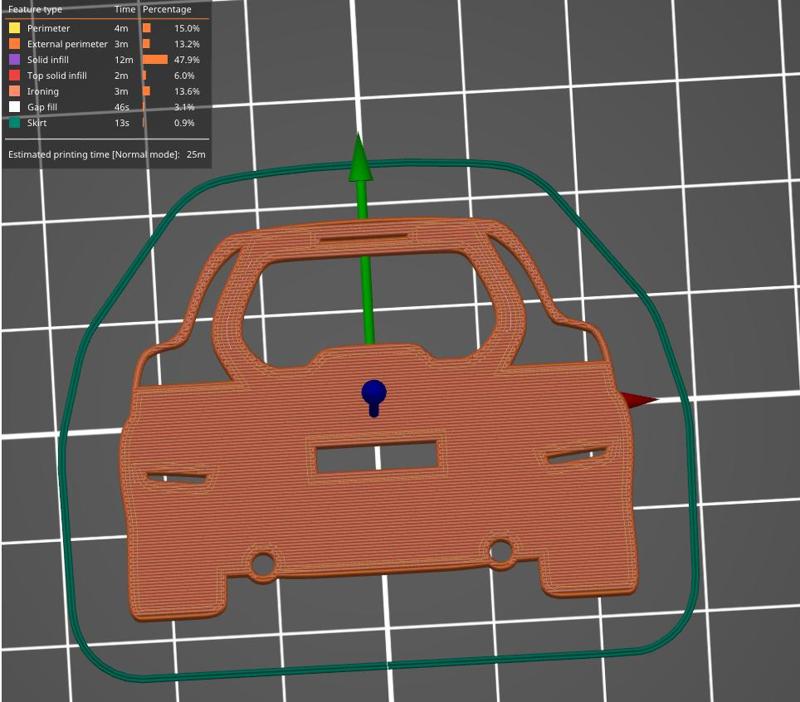Click the 2m Top solid infill time
The width and height of the screenshot is (800, 702).
point(121,76)
